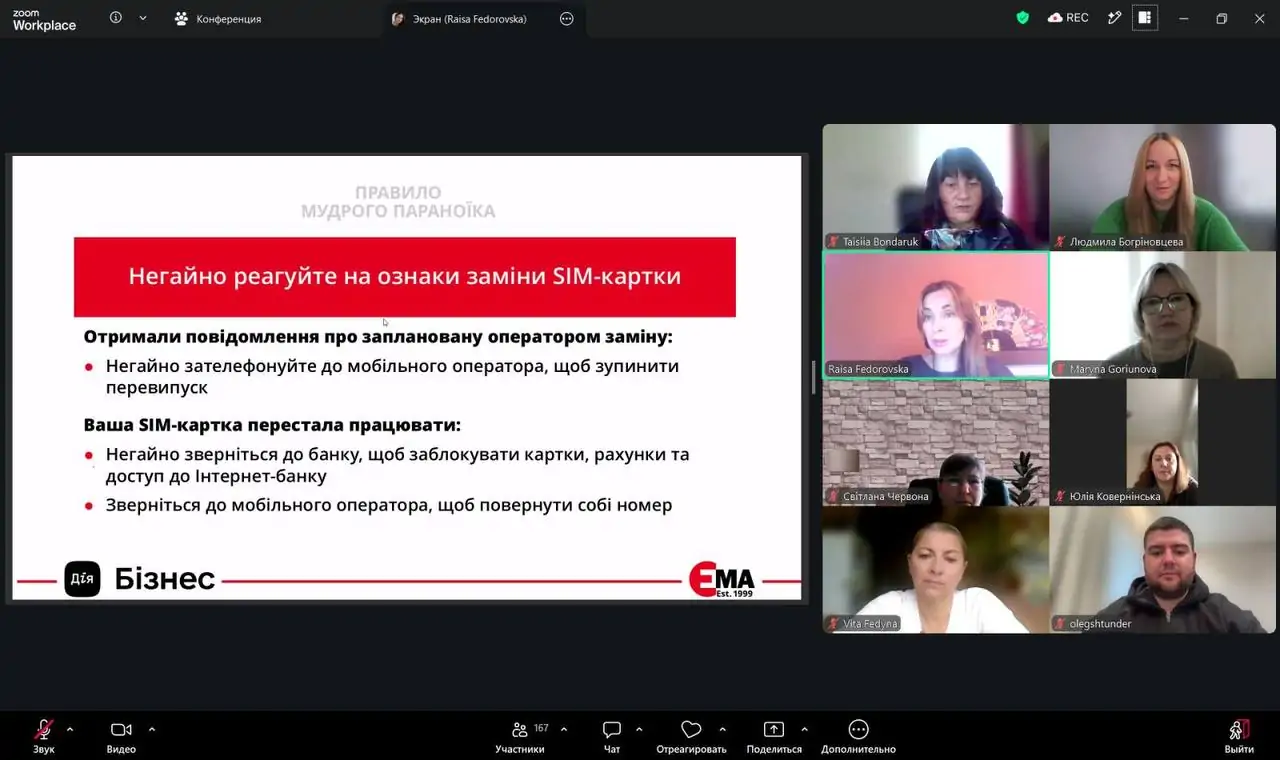Select Світлана Червона video tile
This screenshot has height=760, width=1280.
936,442
